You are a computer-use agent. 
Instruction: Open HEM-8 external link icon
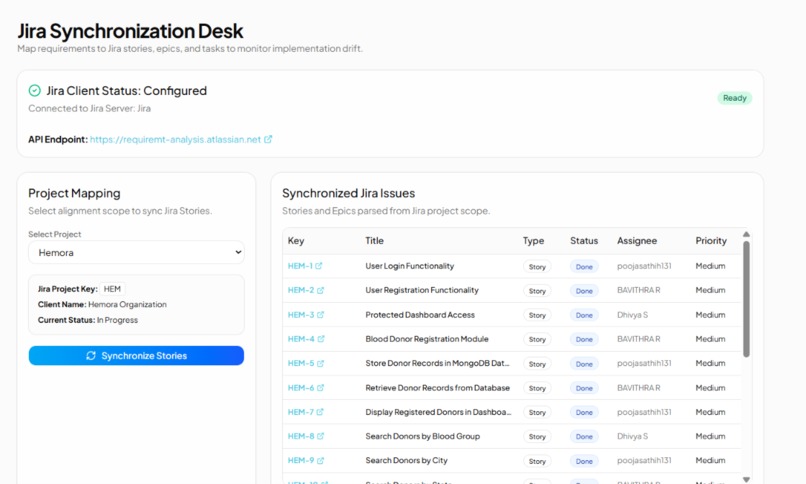tap(320, 436)
